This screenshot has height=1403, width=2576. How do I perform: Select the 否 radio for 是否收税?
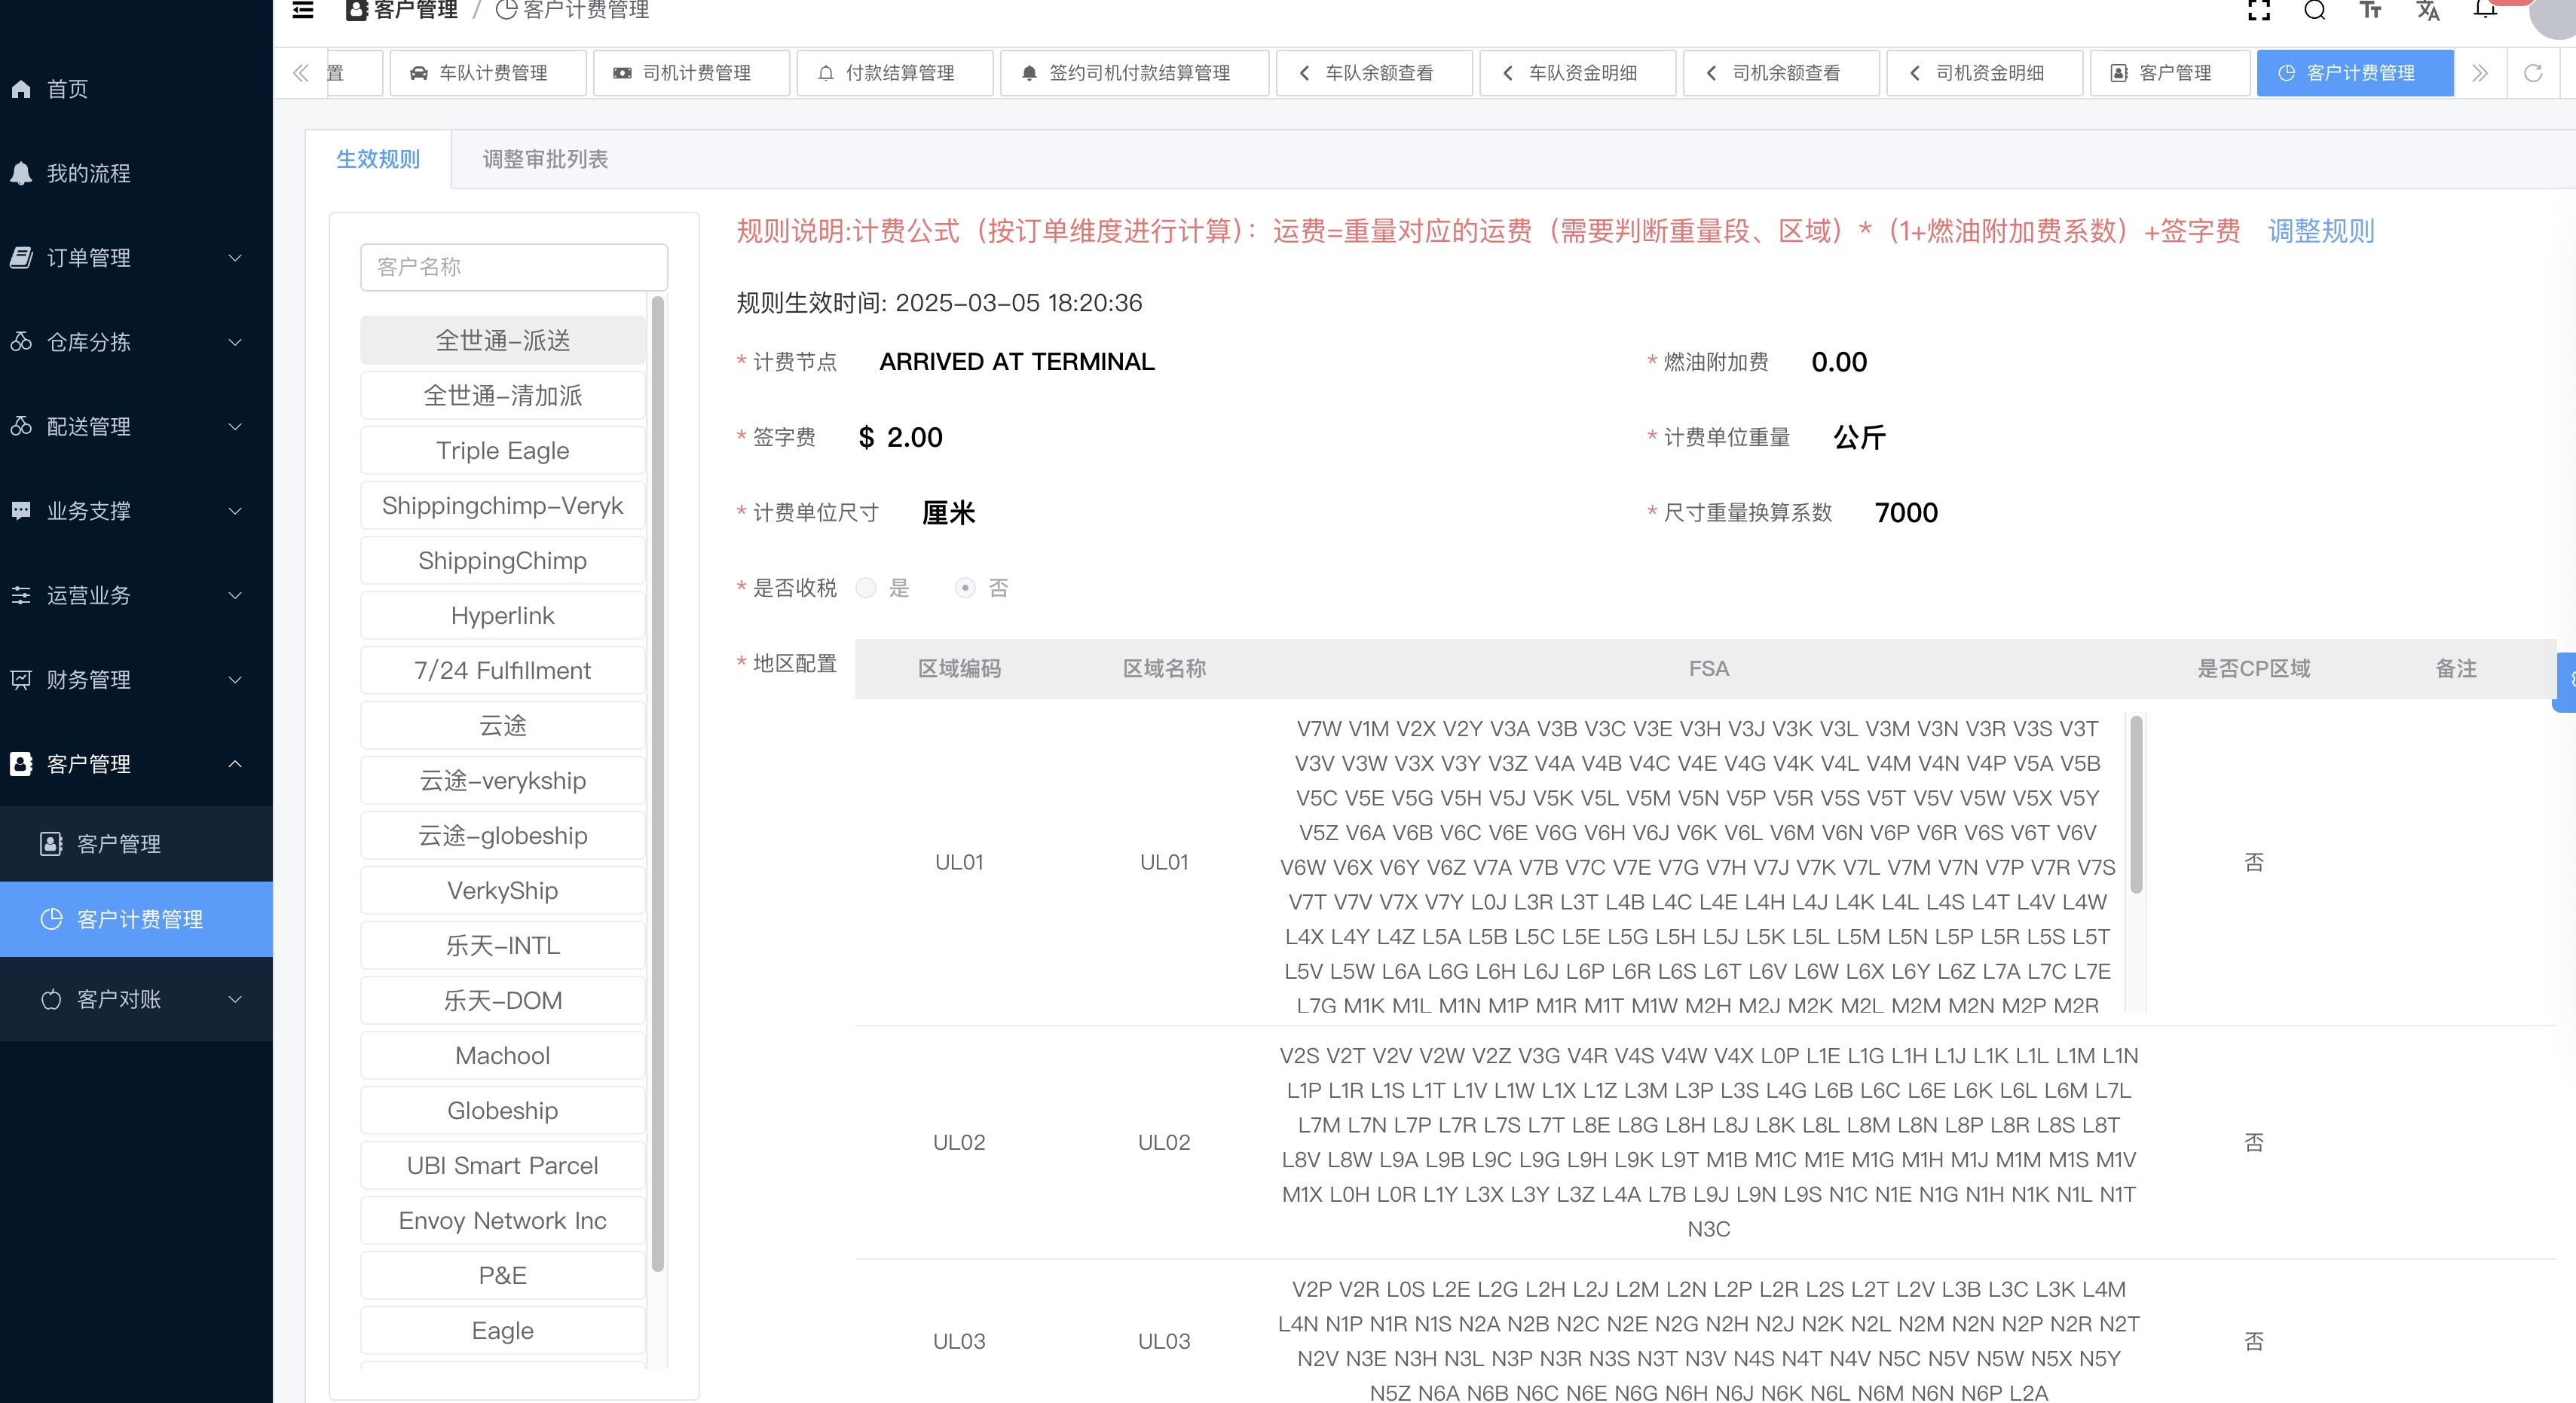965,588
